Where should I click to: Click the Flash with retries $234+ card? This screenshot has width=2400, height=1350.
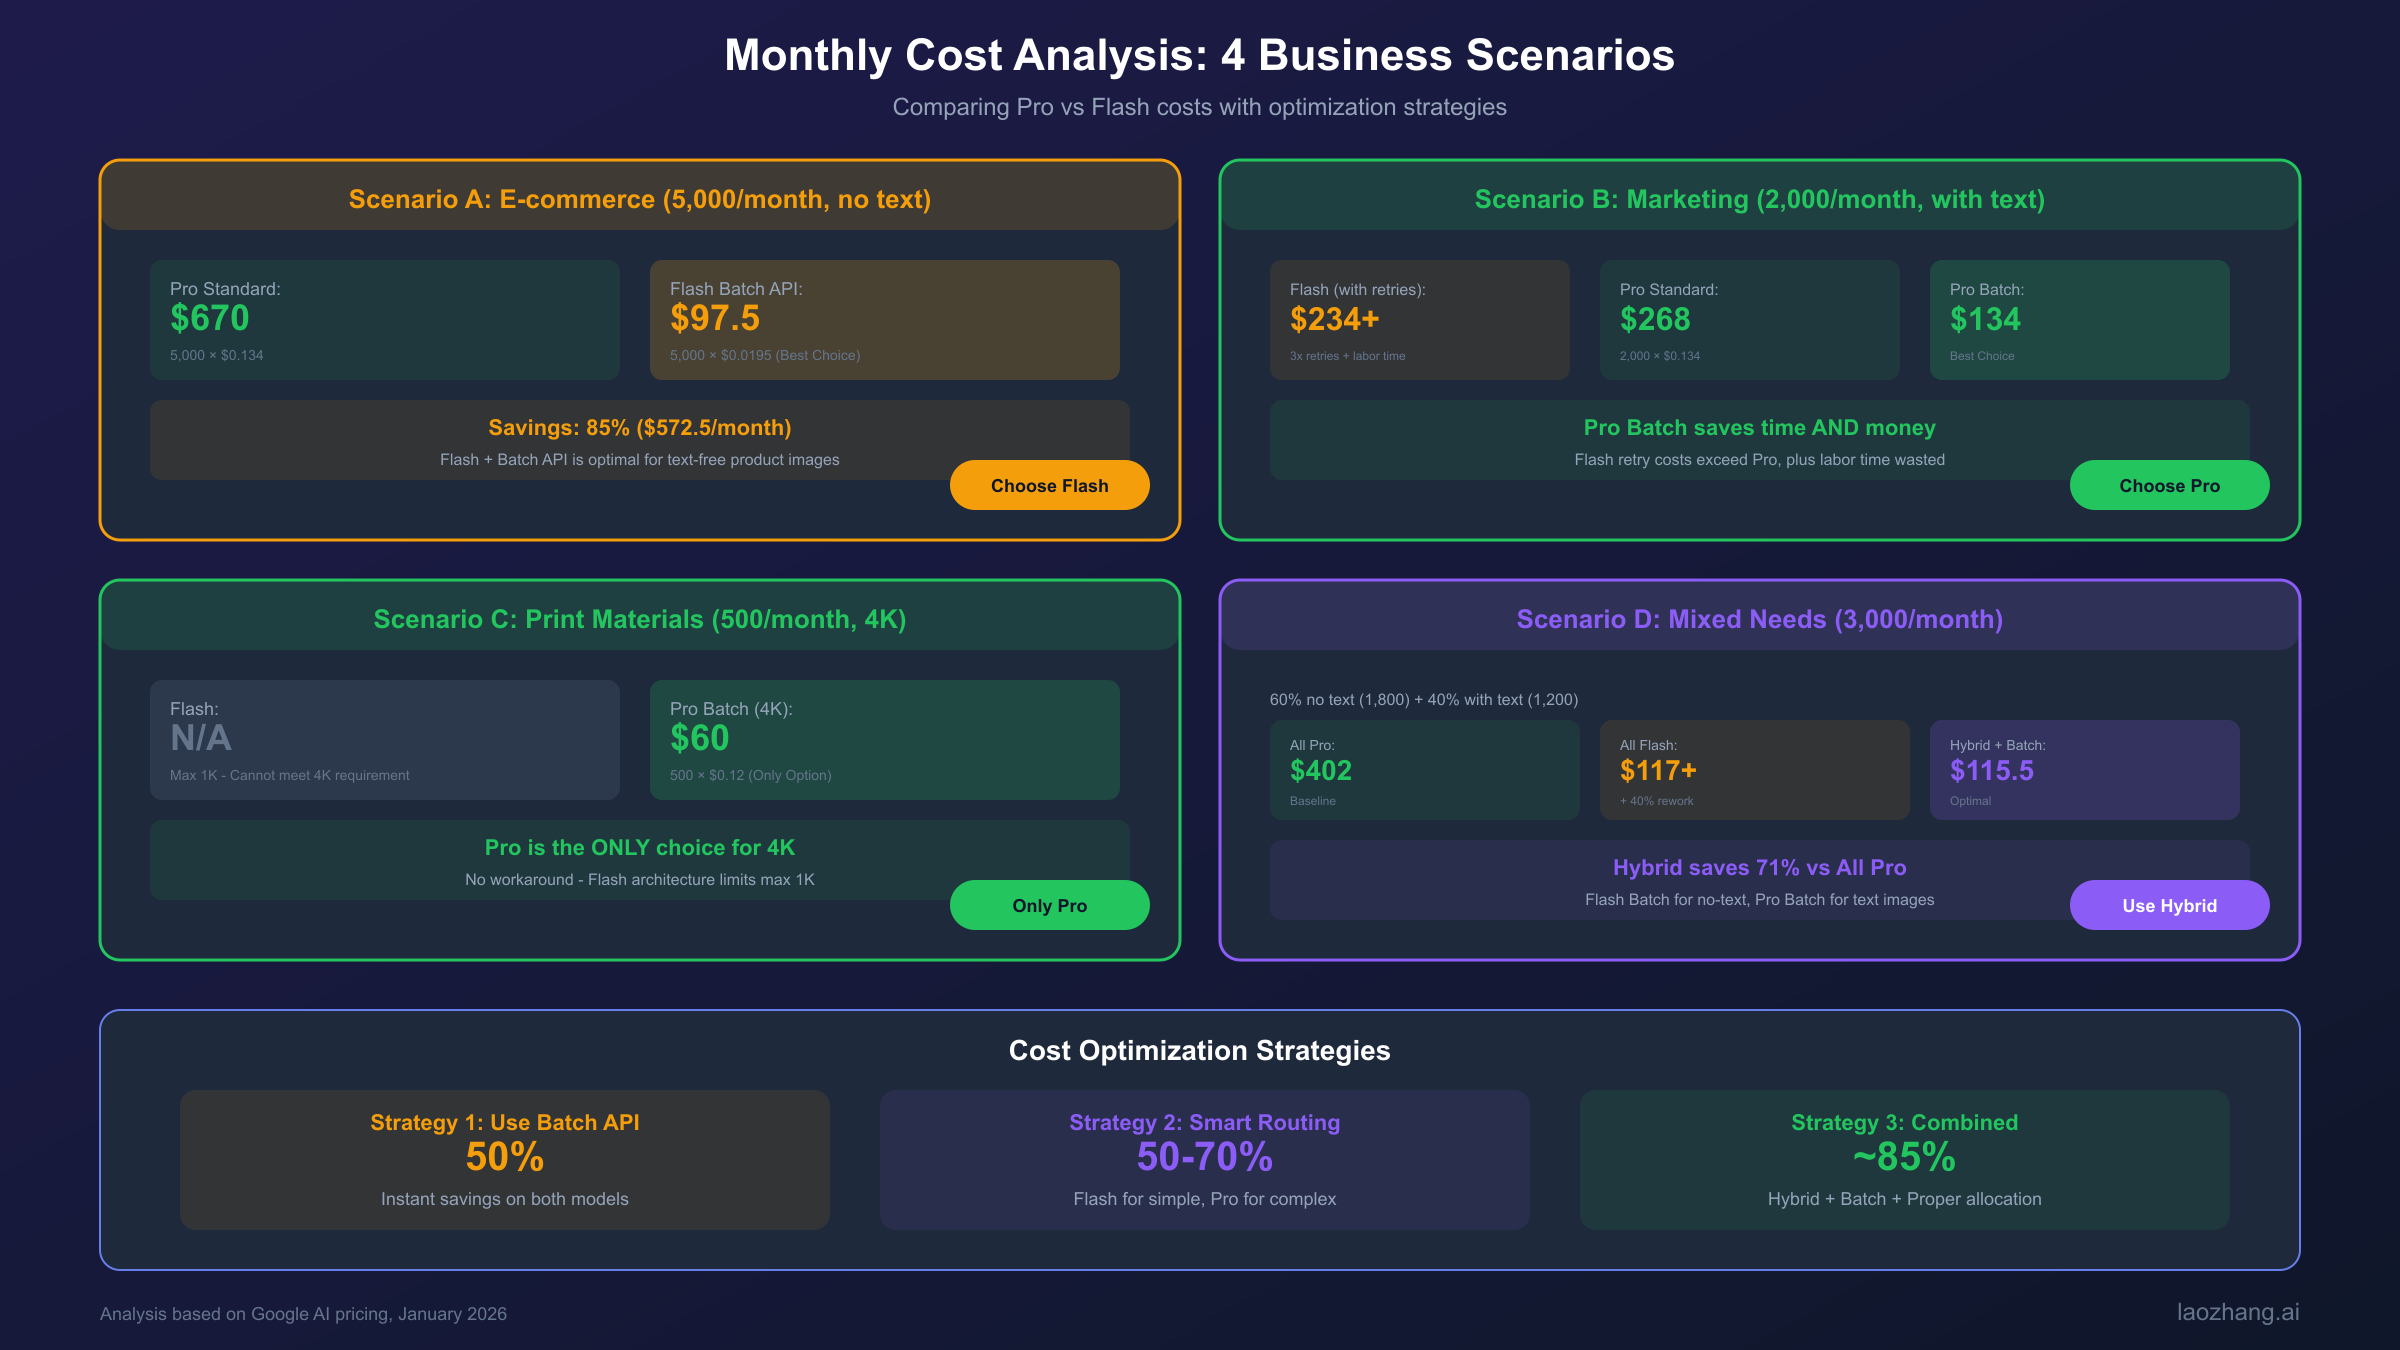click(1419, 320)
